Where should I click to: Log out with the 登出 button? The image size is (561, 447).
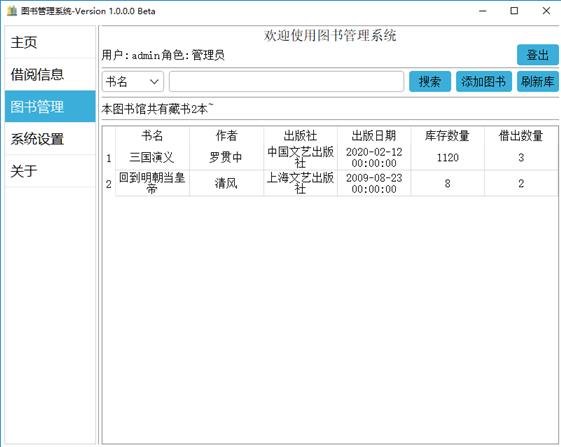pos(538,55)
